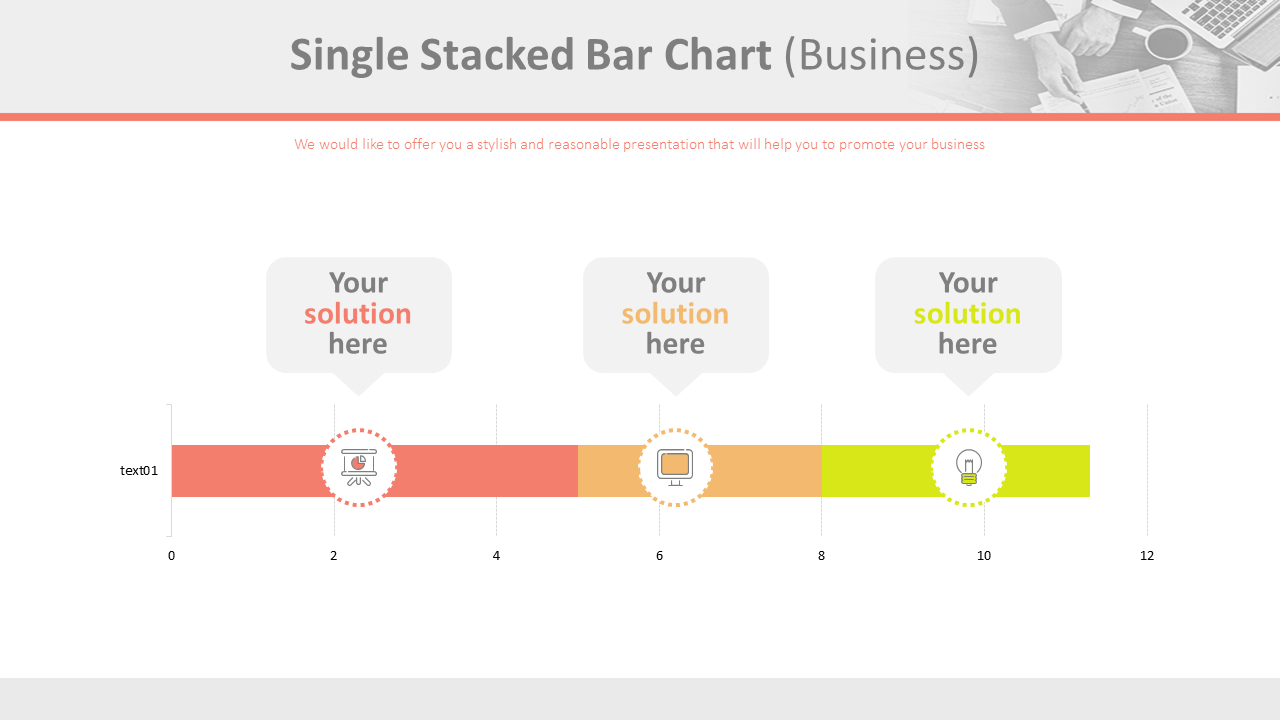Select the yellow-green callout speech bubble
The image size is (1280, 720).
967,314
